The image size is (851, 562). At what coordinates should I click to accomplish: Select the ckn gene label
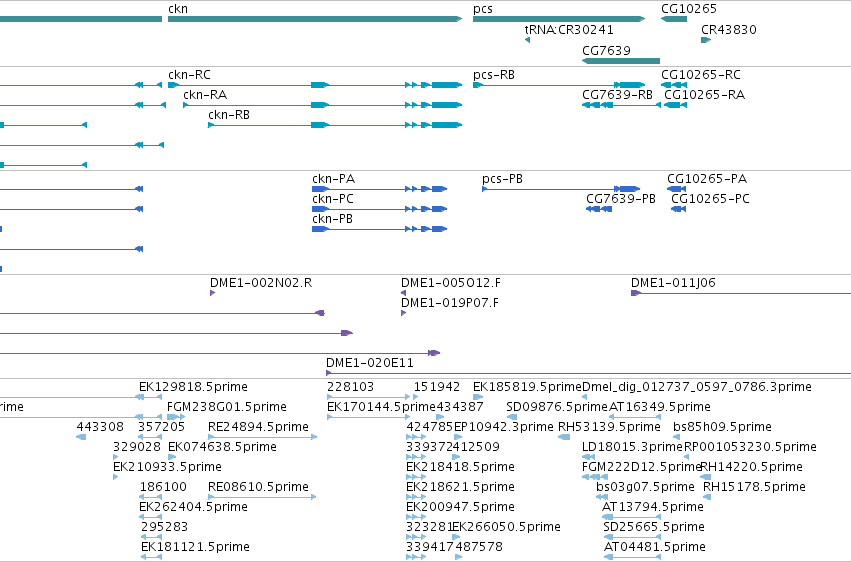click(178, 9)
